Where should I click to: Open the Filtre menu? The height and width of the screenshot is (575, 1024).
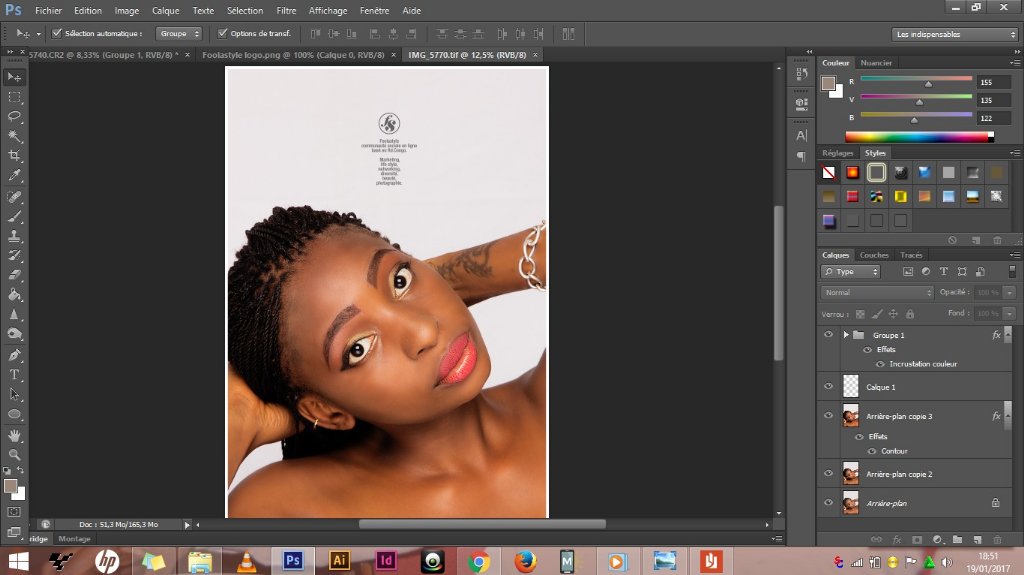coord(286,10)
